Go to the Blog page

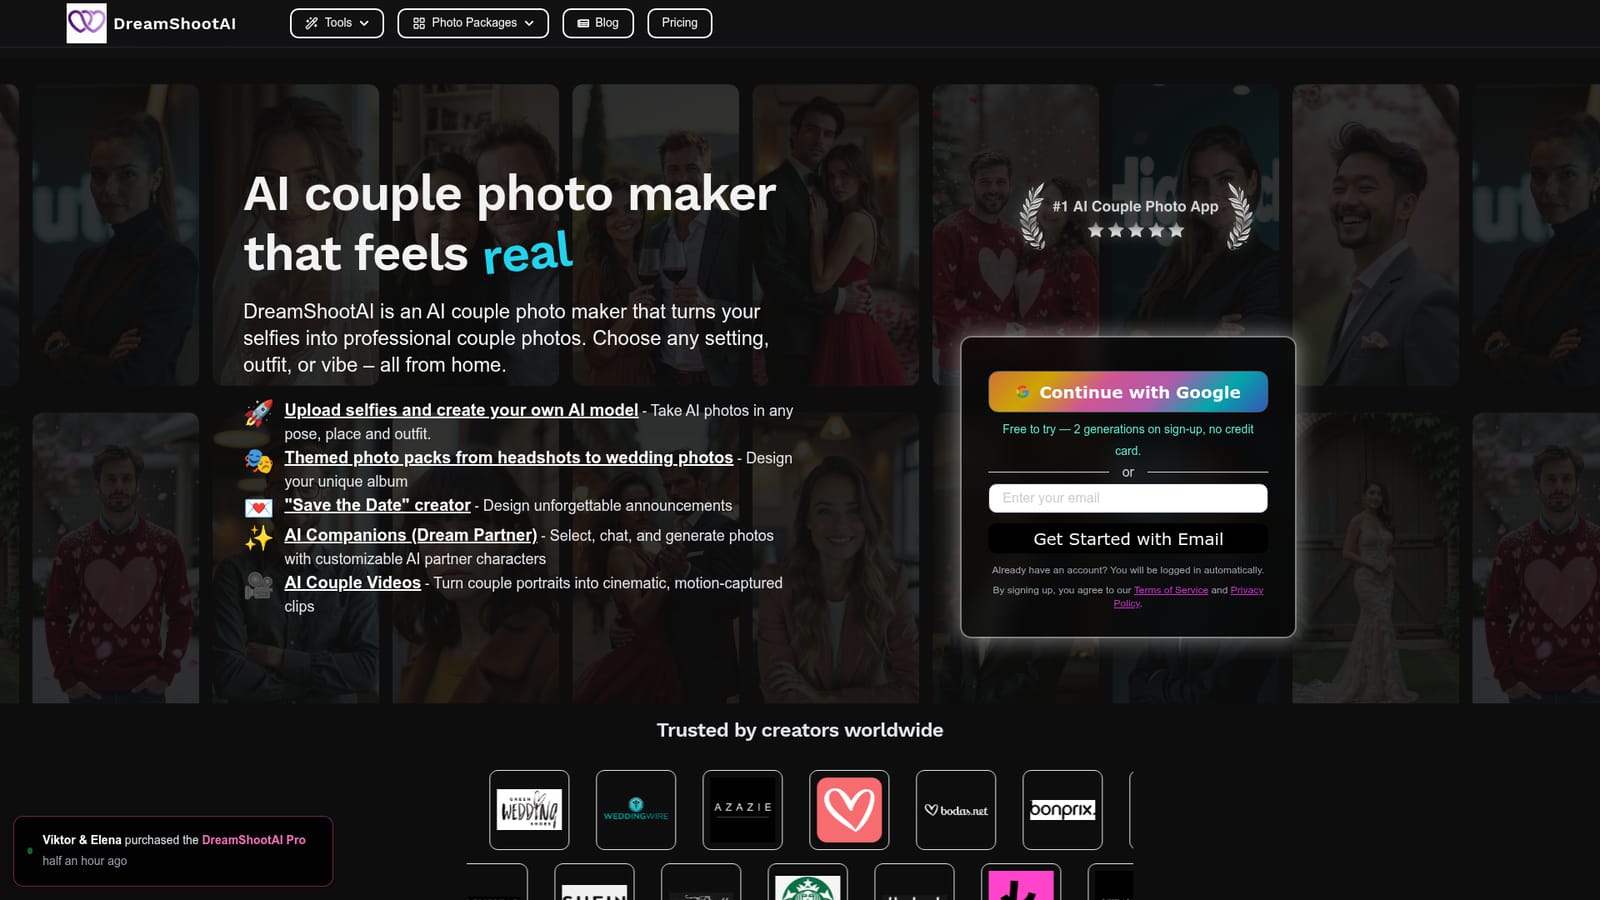(x=598, y=23)
